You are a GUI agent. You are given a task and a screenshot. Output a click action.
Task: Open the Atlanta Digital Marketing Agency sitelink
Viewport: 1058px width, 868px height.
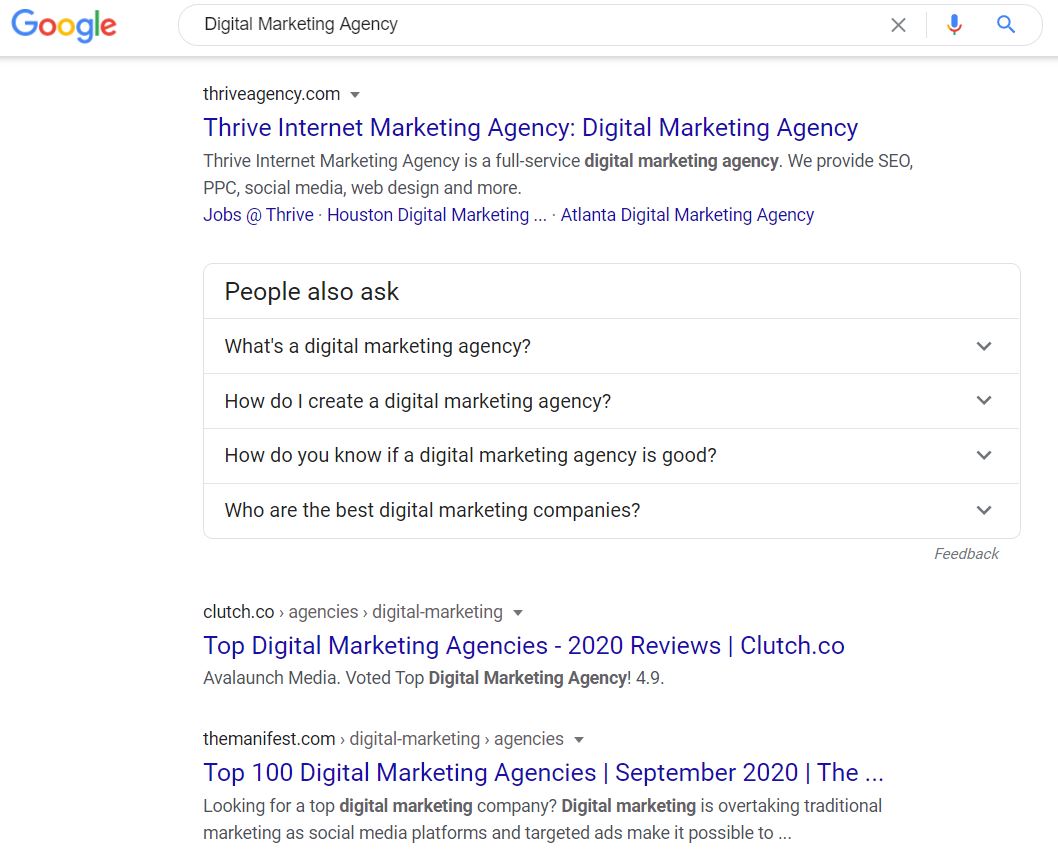coord(687,214)
